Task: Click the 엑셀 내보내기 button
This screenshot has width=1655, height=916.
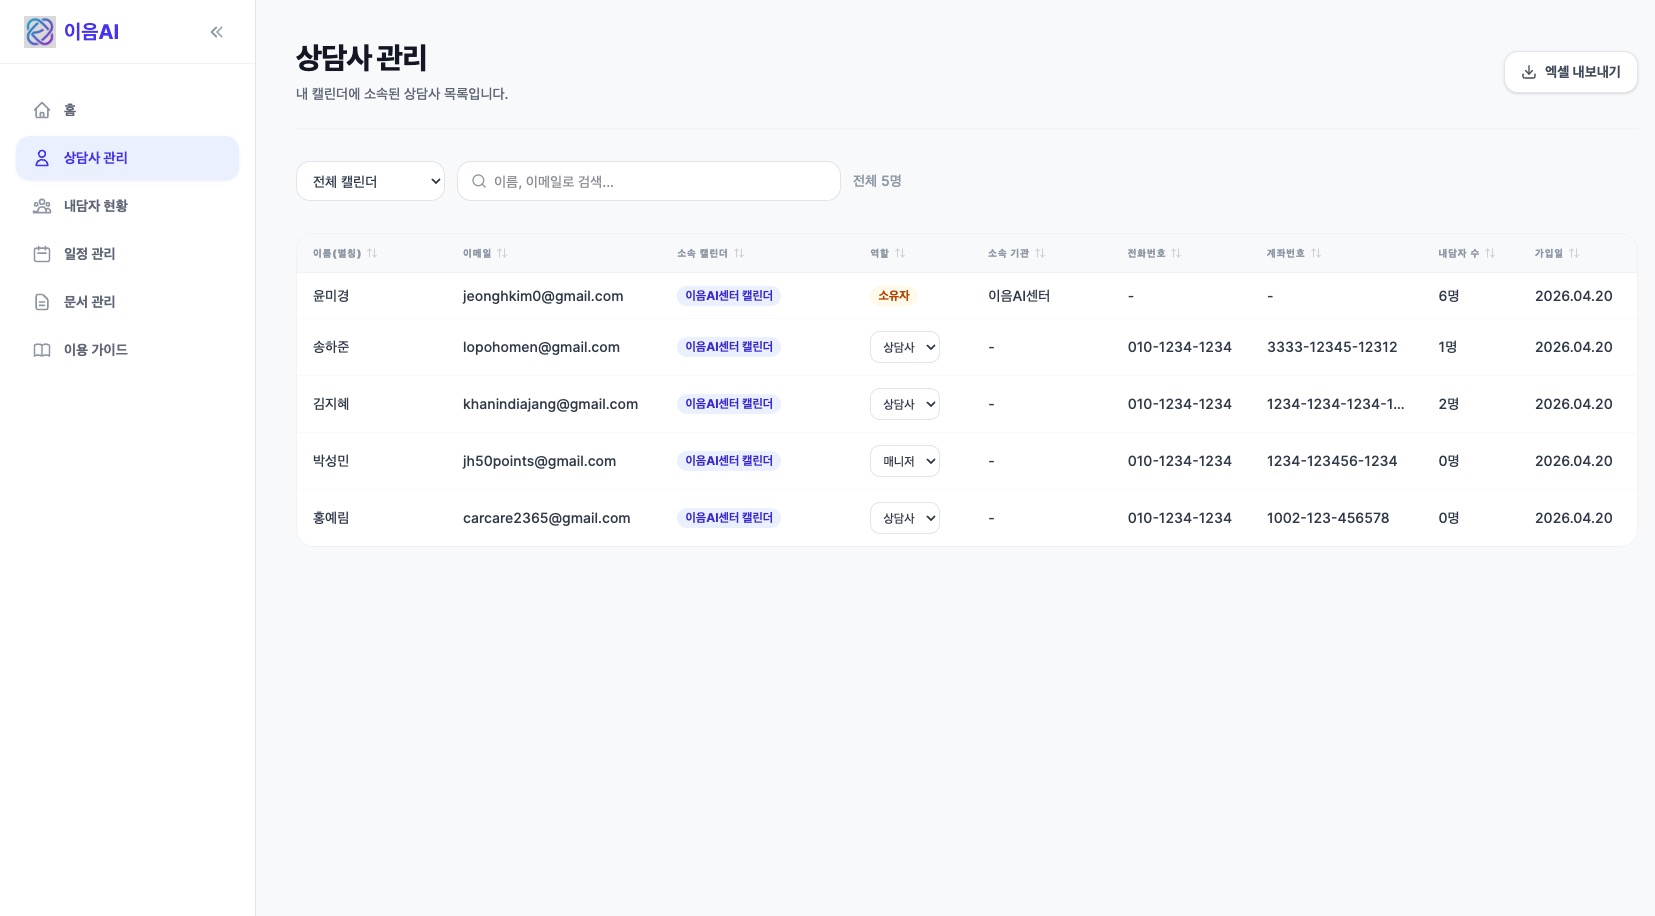Action: point(1570,71)
